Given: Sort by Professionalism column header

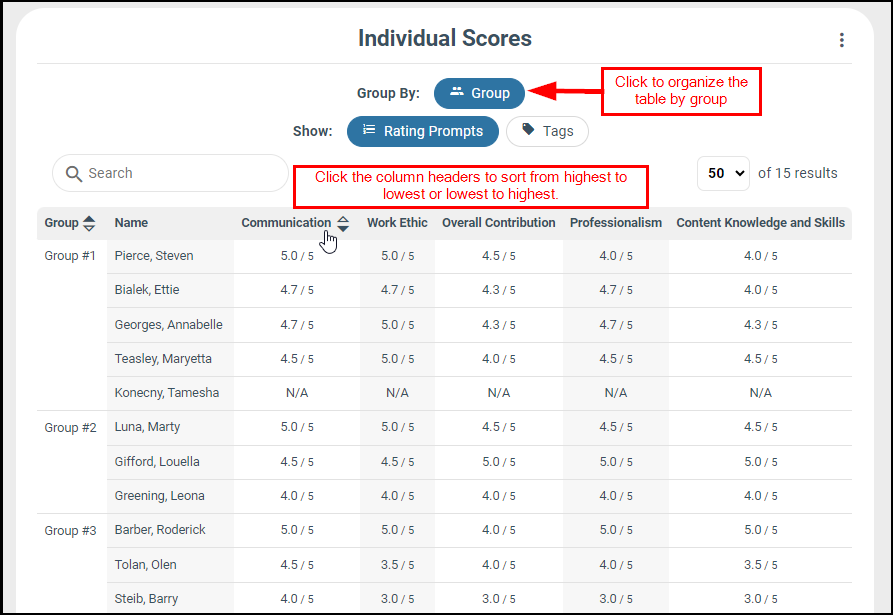Looking at the screenshot, I should 616,223.
